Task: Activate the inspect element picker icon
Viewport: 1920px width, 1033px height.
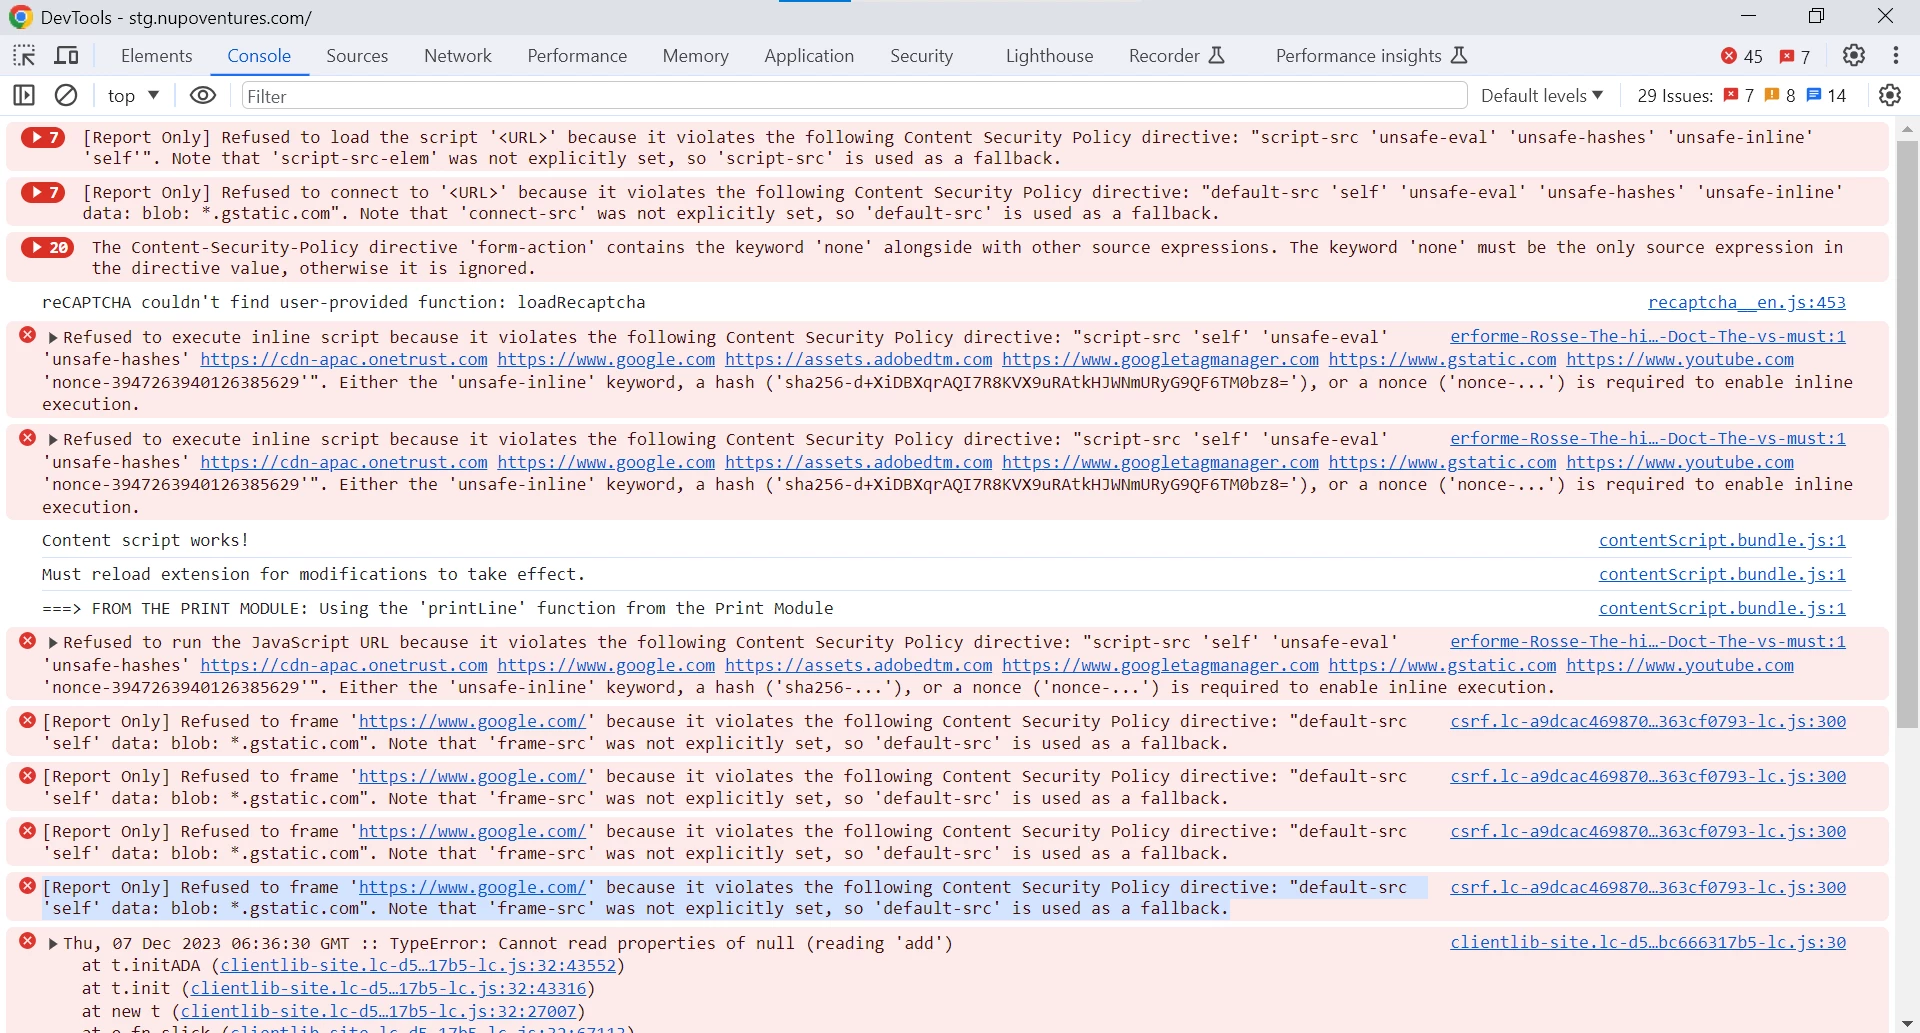Action: [24, 56]
